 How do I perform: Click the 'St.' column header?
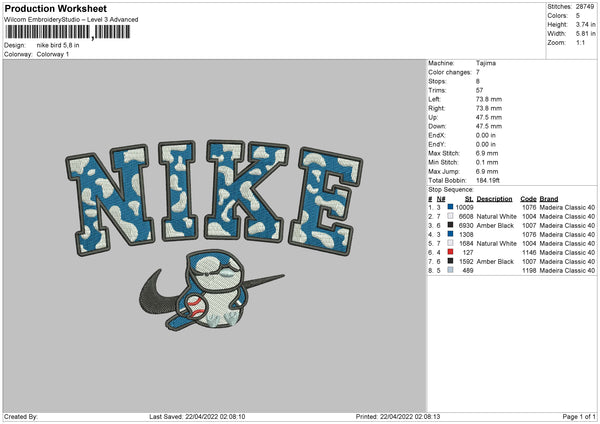[469, 199]
